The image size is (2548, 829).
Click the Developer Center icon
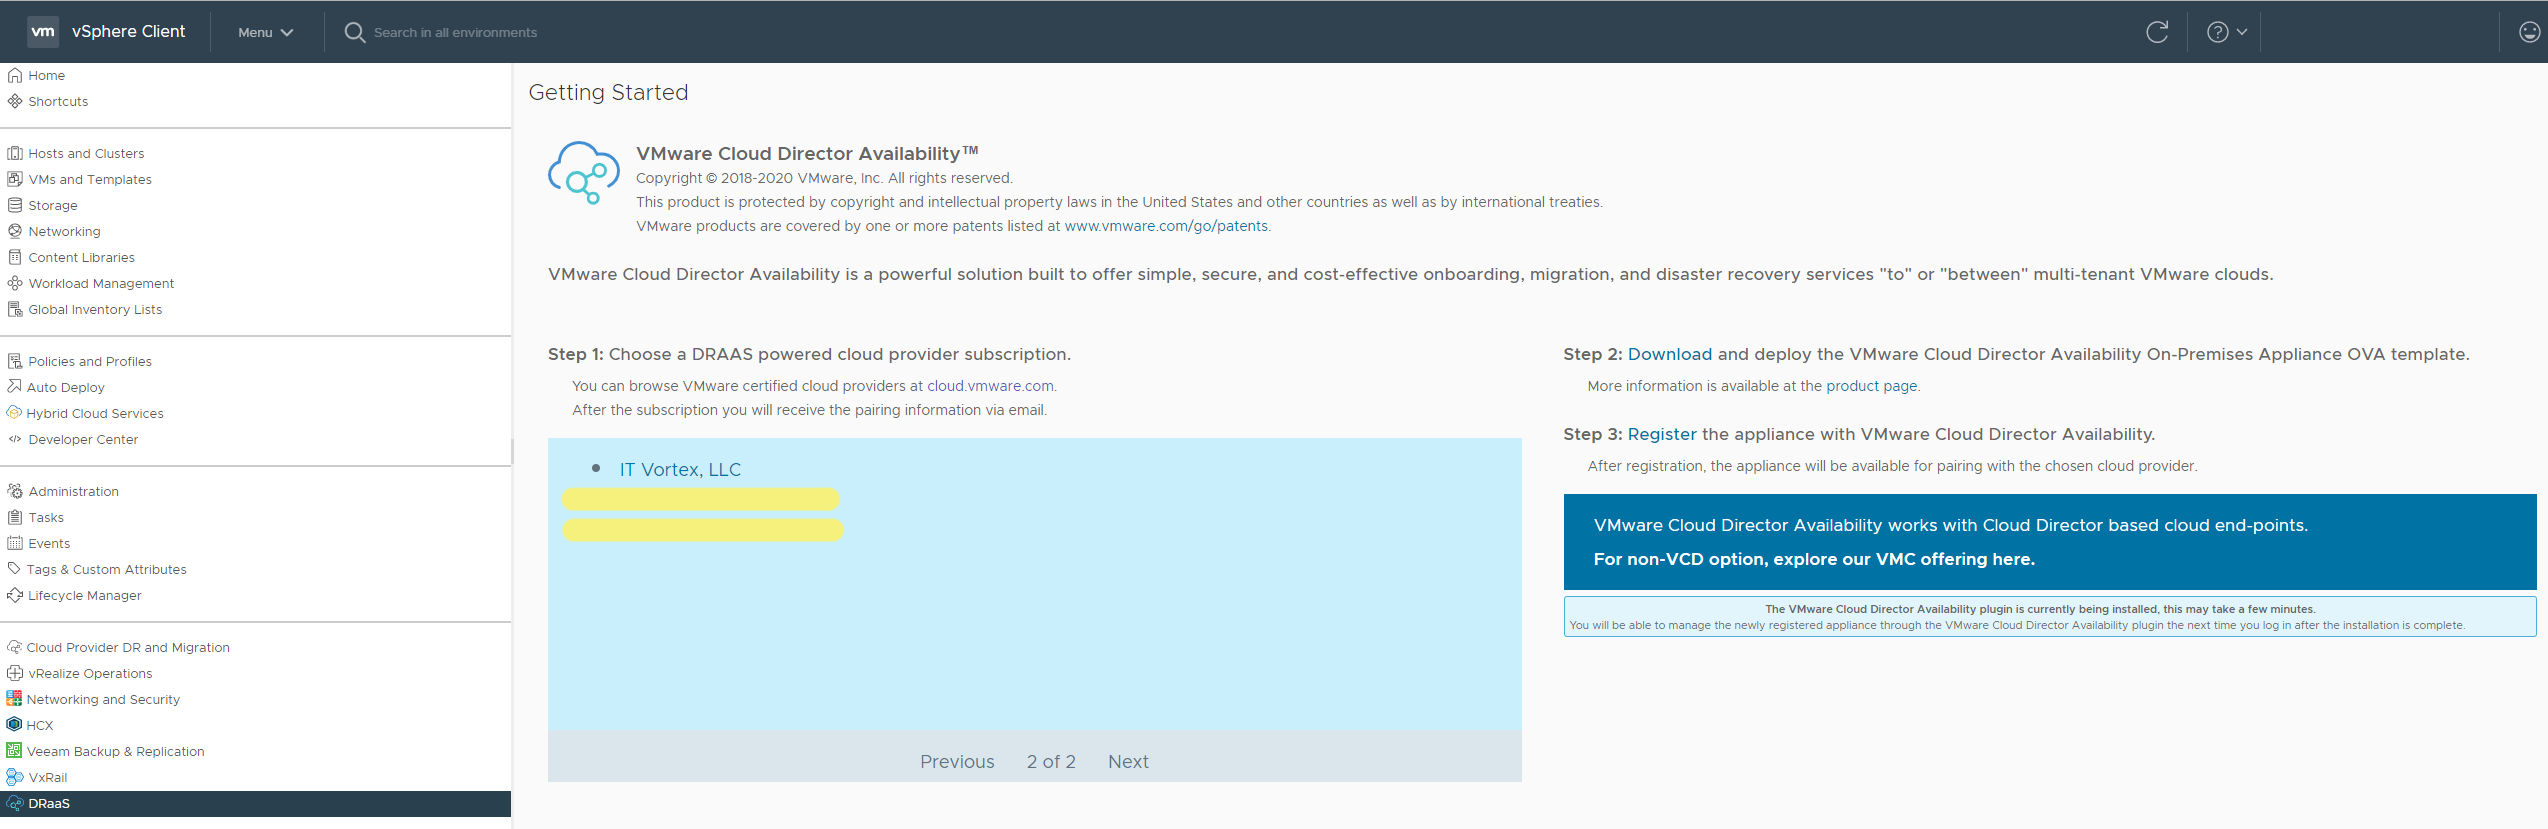[15, 439]
